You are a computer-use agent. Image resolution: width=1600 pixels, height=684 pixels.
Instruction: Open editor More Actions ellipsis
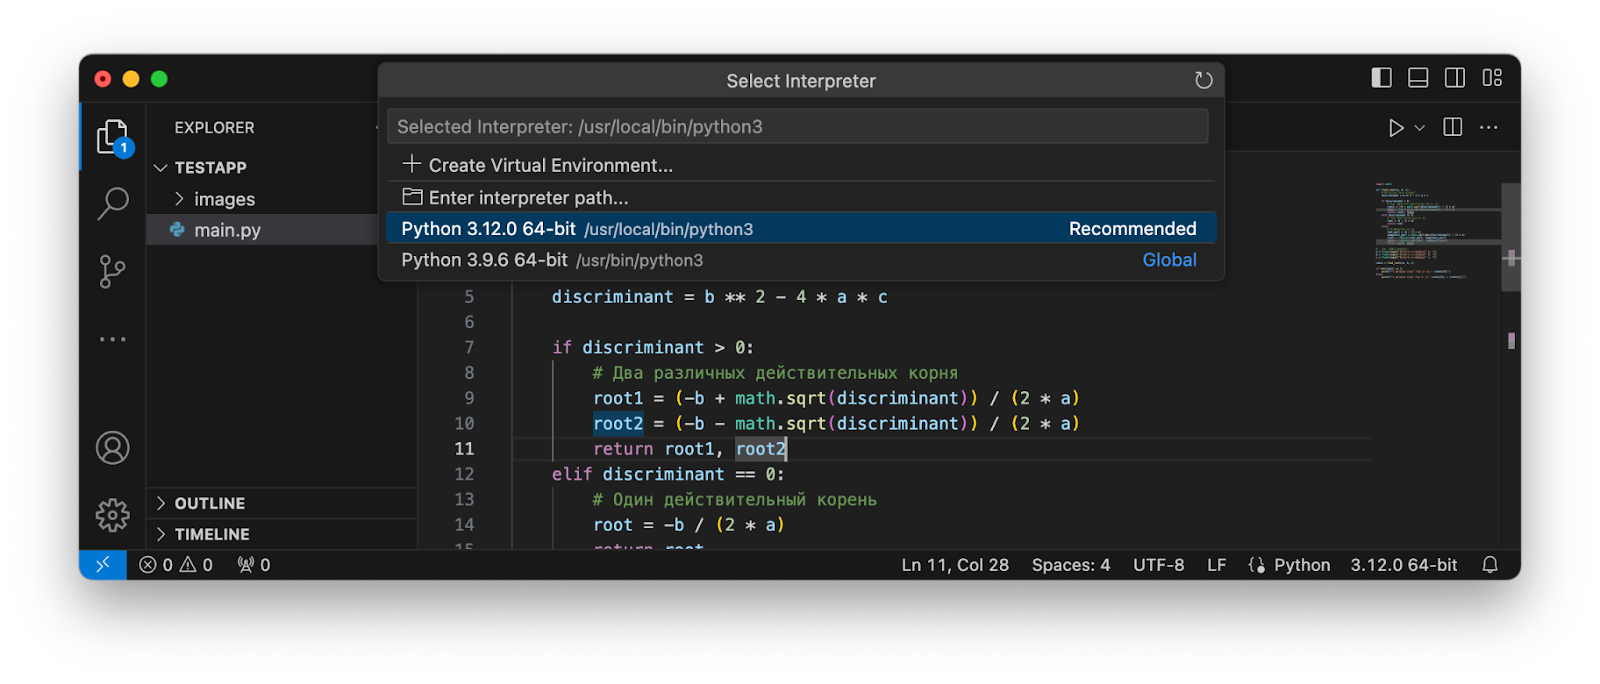click(x=1489, y=127)
